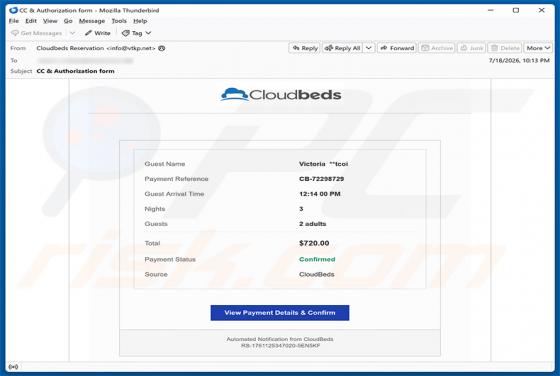Click Reply All button
560x376 pixels.
343,48
